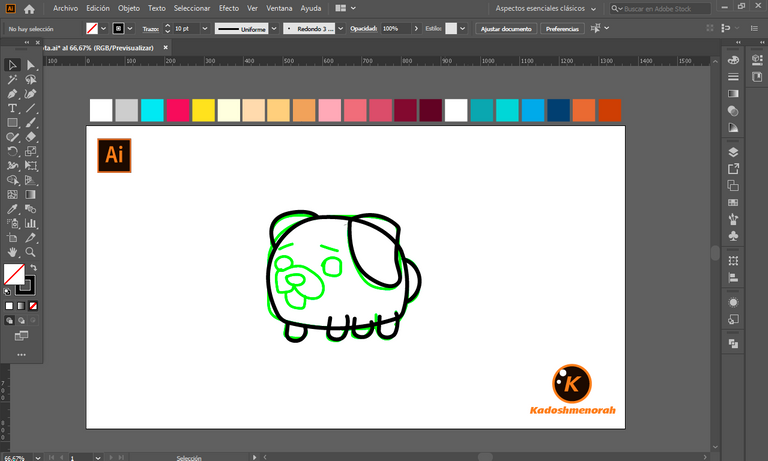Image resolution: width=768 pixels, height=461 pixels.
Task: Go to Illustrator Home screen icon
Action: pos(29,9)
